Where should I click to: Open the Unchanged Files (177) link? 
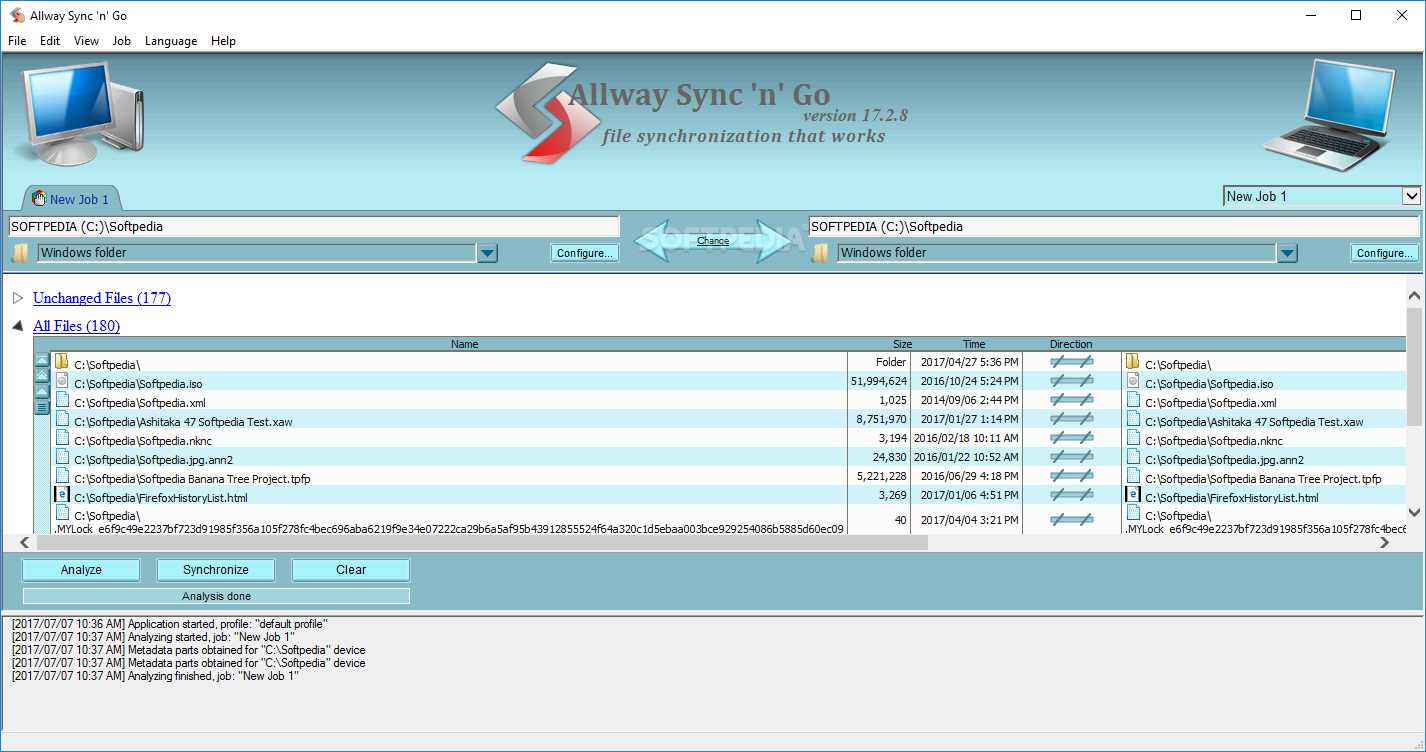[x=102, y=298]
